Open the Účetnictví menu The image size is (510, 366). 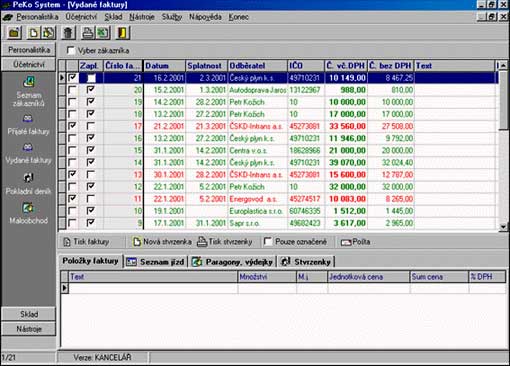pyautogui.click(x=81, y=17)
